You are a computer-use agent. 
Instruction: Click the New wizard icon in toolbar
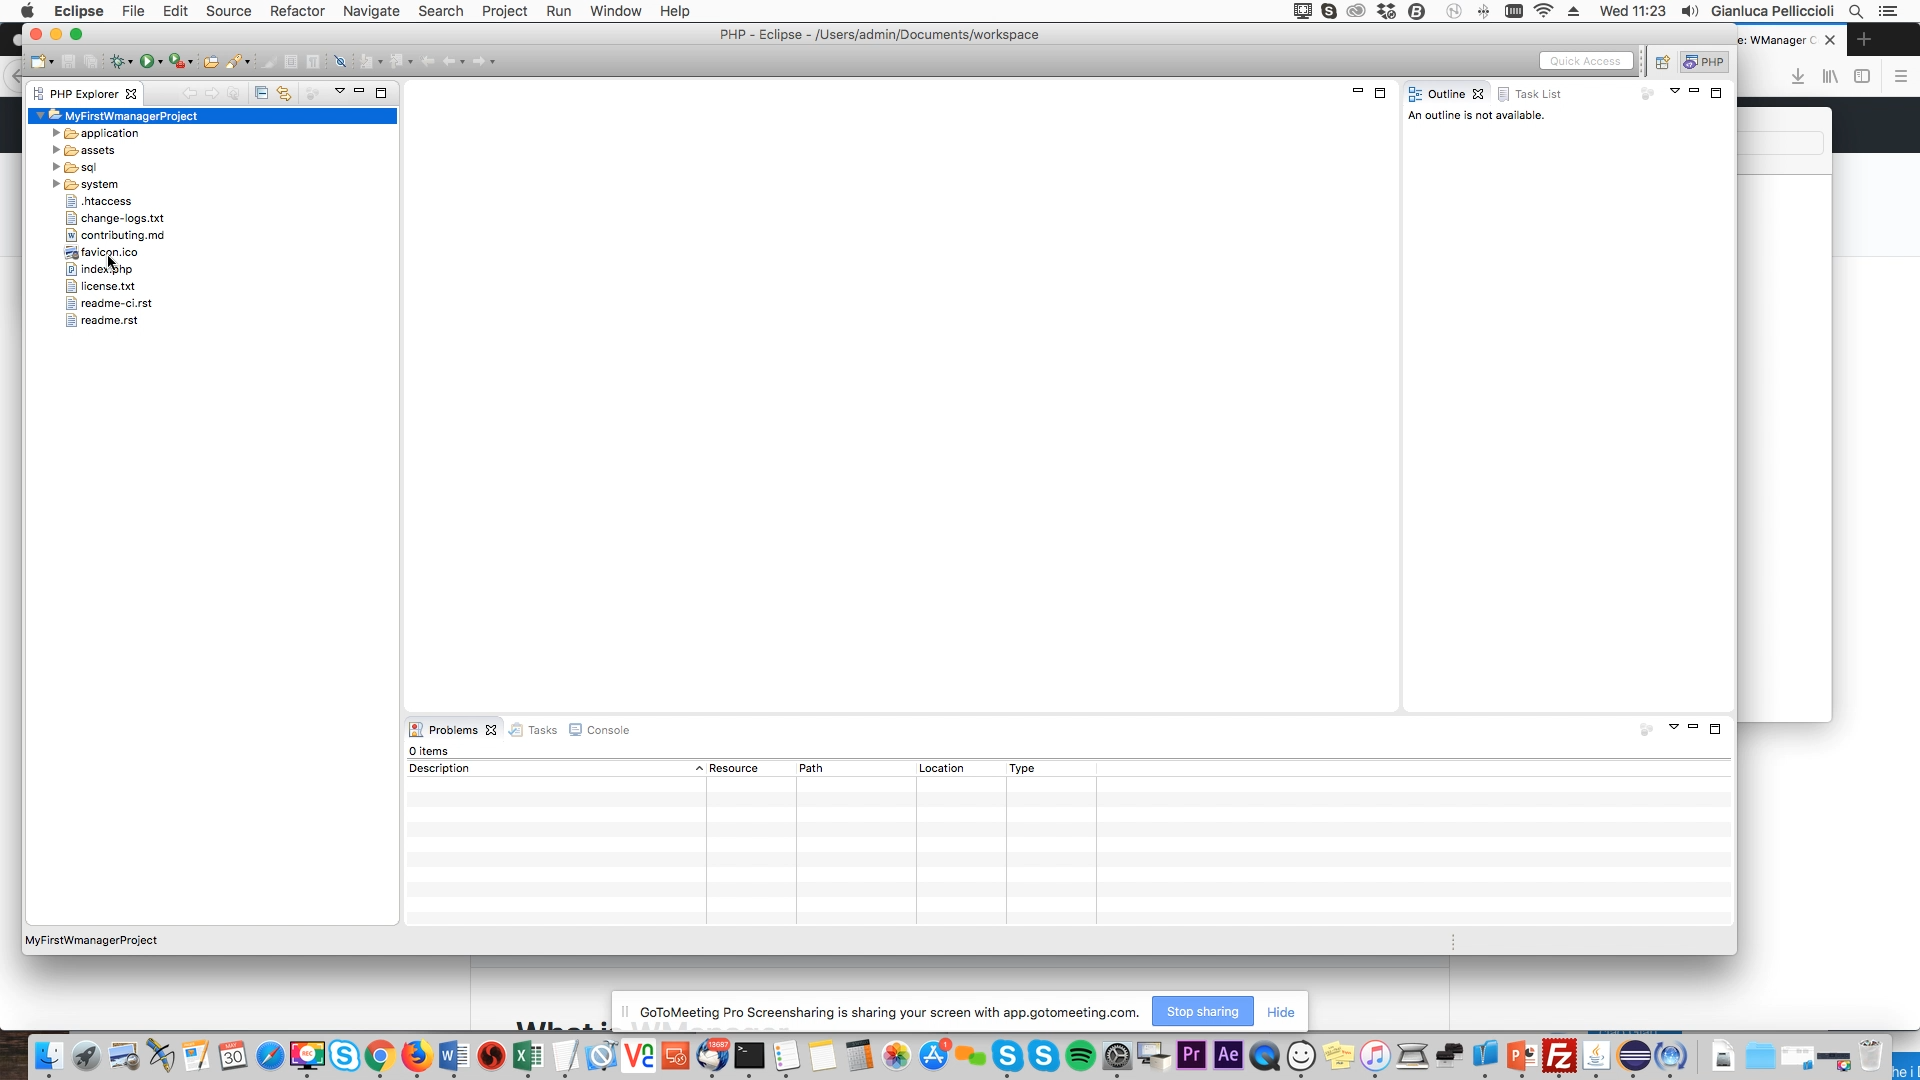38,62
